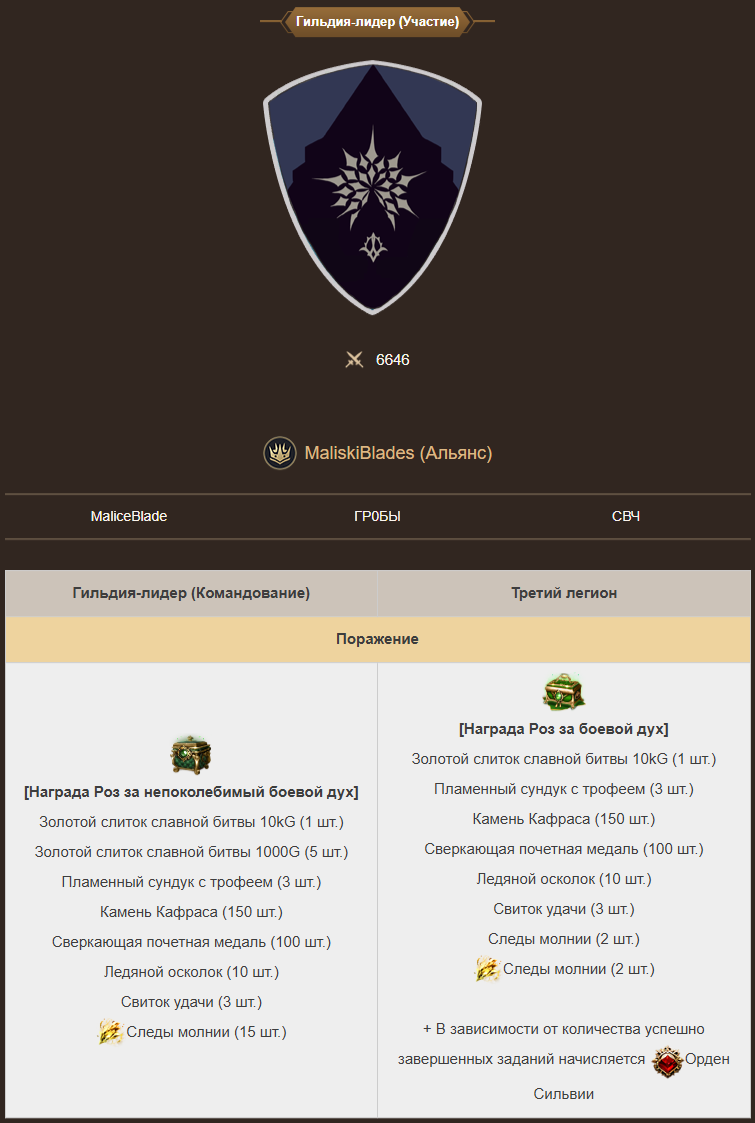Click the Поражение result bar
The width and height of the screenshot is (755, 1123).
pos(378,639)
